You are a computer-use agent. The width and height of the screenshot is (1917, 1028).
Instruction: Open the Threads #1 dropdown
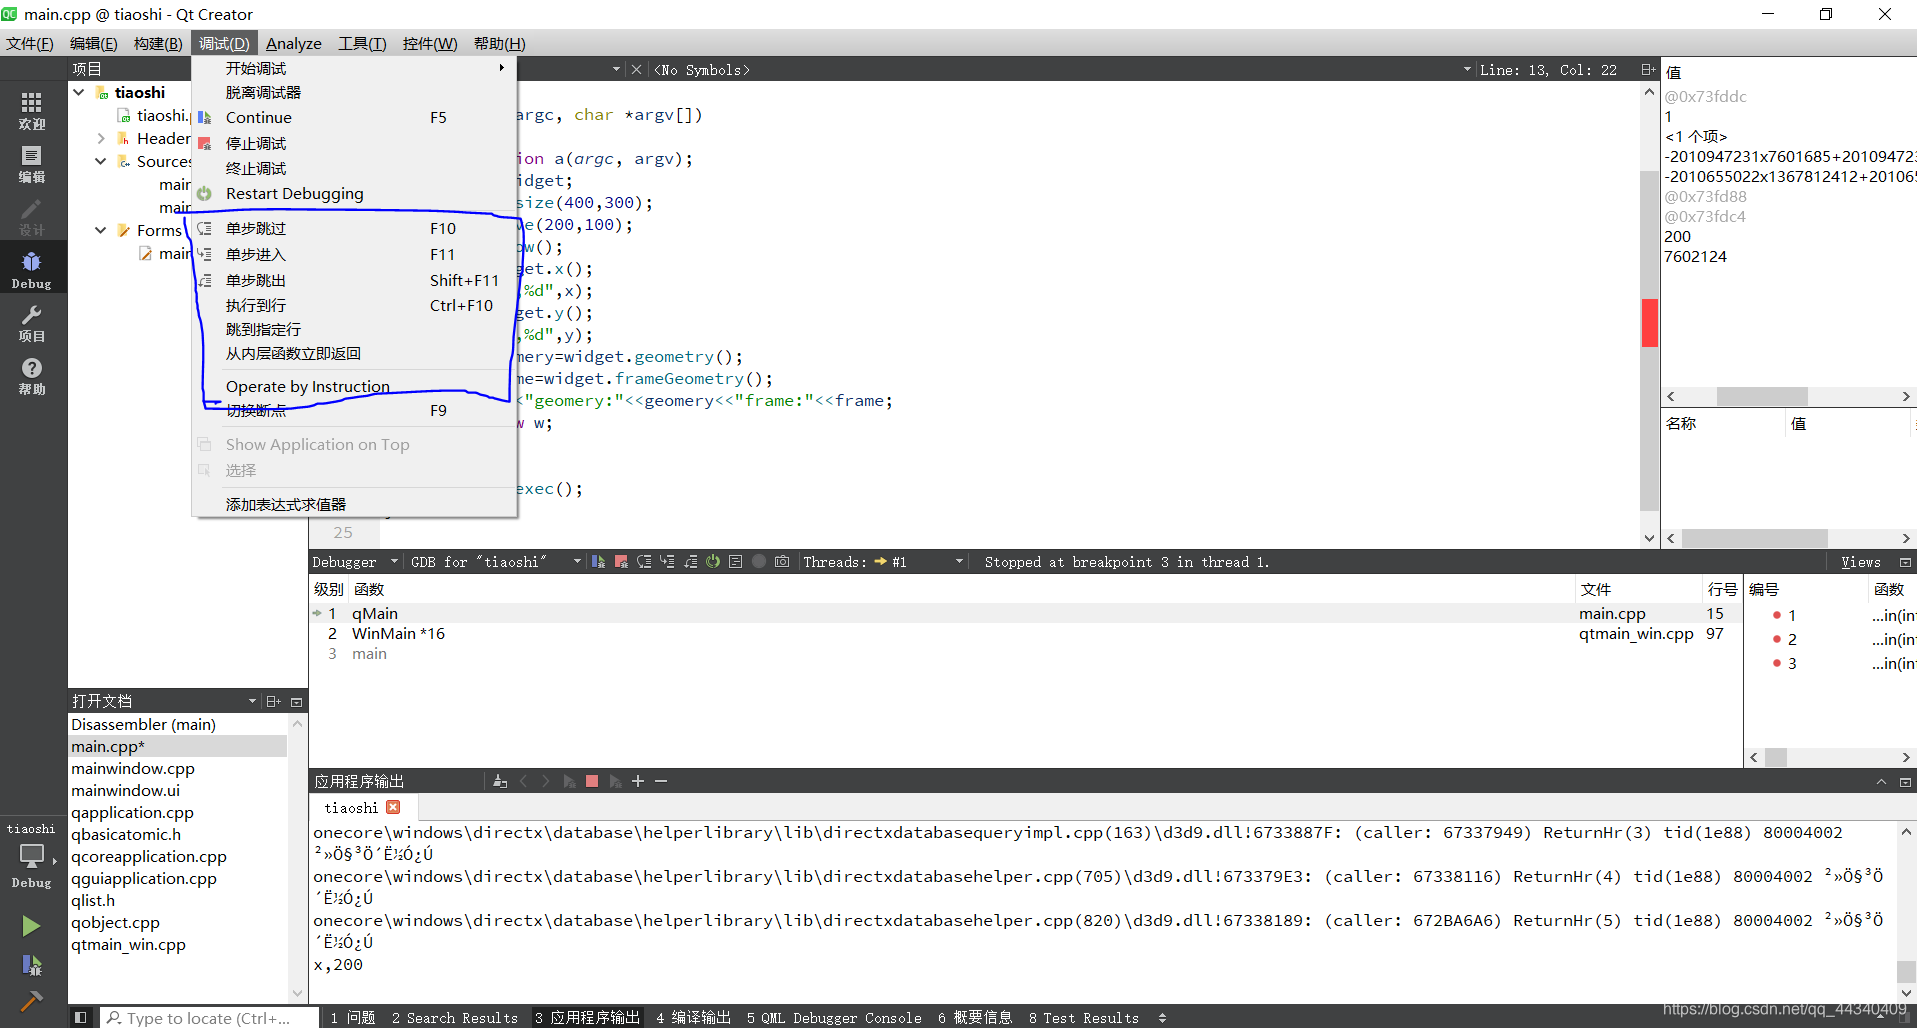tap(882, 562)
